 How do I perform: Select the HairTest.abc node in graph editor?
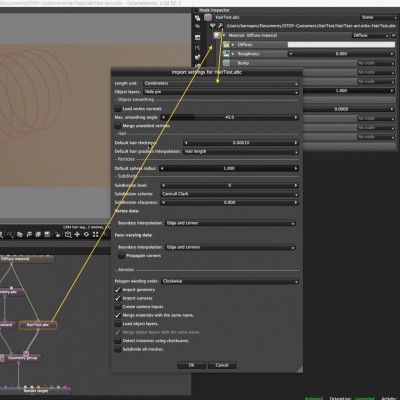(x=38, y=325)
